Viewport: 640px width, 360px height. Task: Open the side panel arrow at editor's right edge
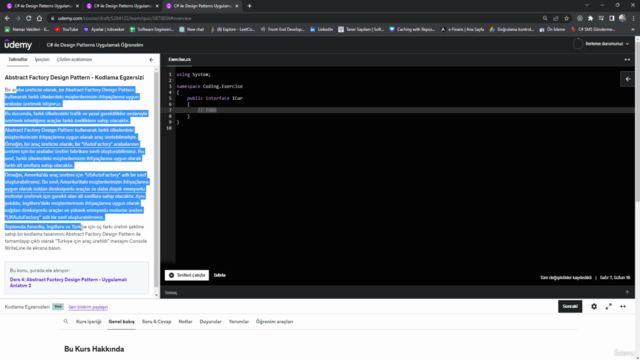pos(628,79)
